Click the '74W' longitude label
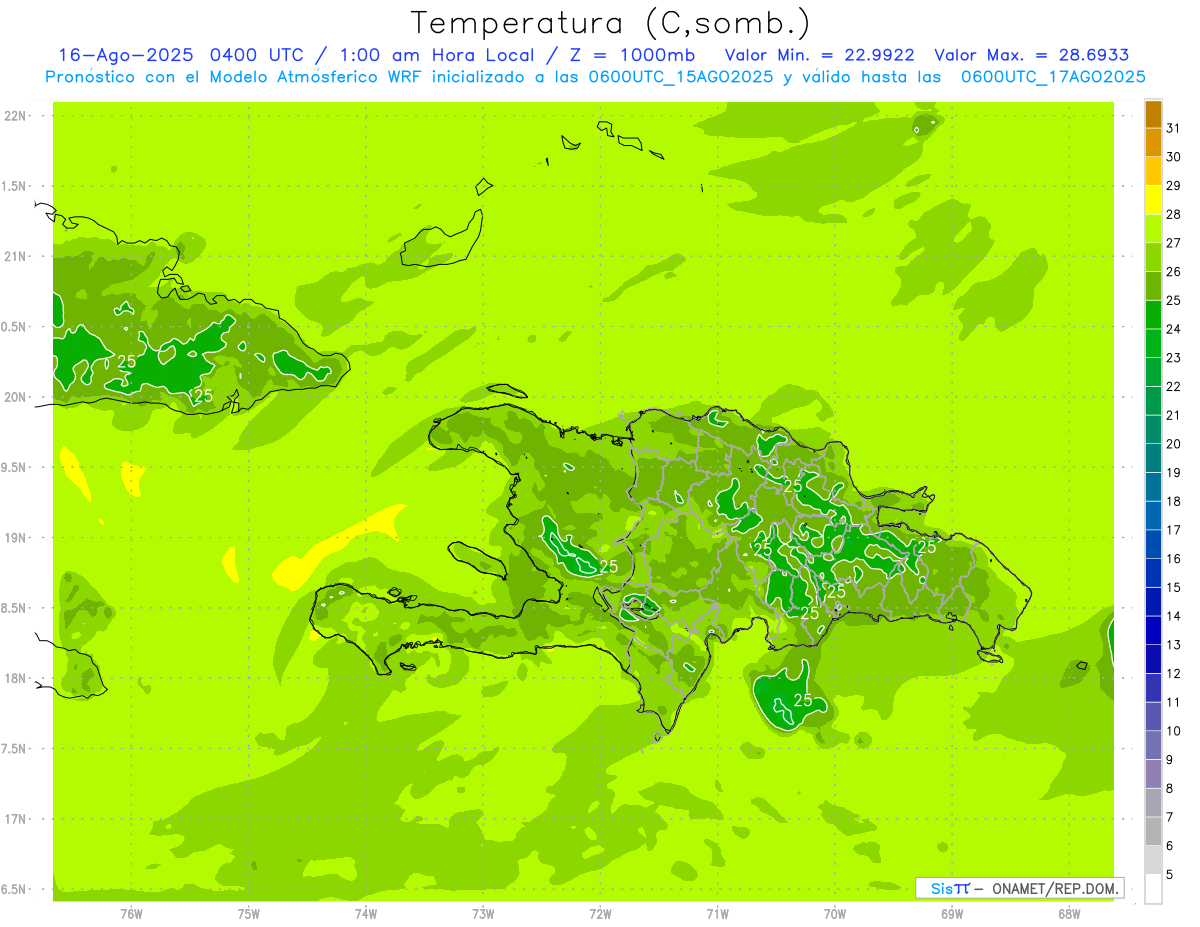Image resolution: width=1200 pixels, height=927 pixels. [366, 914]
